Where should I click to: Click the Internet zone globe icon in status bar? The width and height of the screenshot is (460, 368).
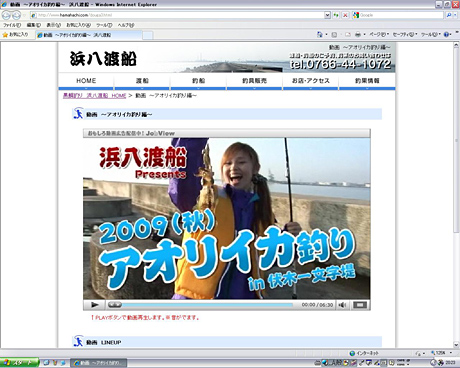pyautogui.click(x=352, y=353)
